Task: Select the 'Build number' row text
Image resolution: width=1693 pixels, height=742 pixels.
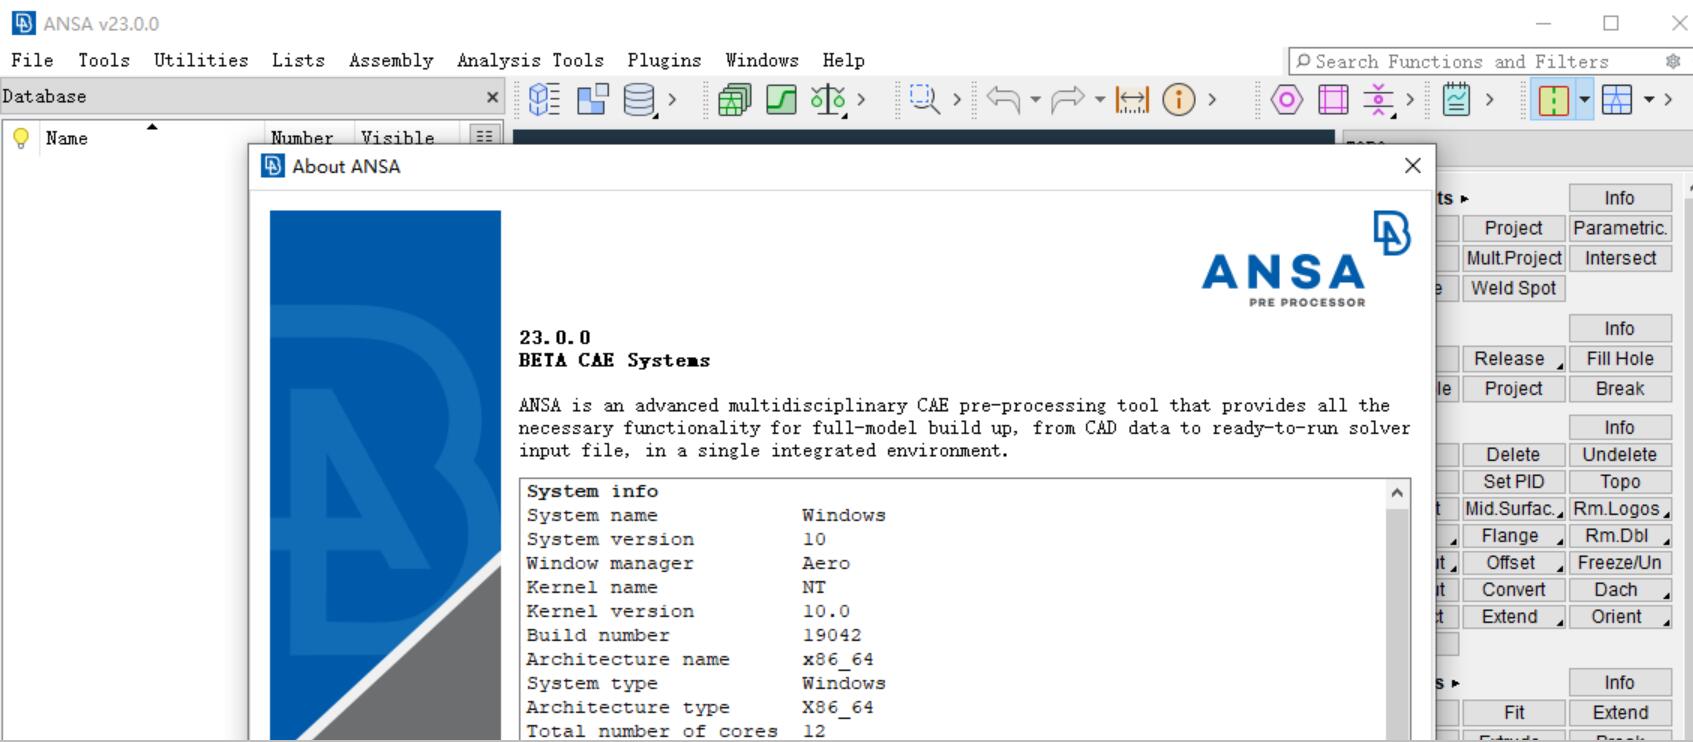Action: point(598,635)
